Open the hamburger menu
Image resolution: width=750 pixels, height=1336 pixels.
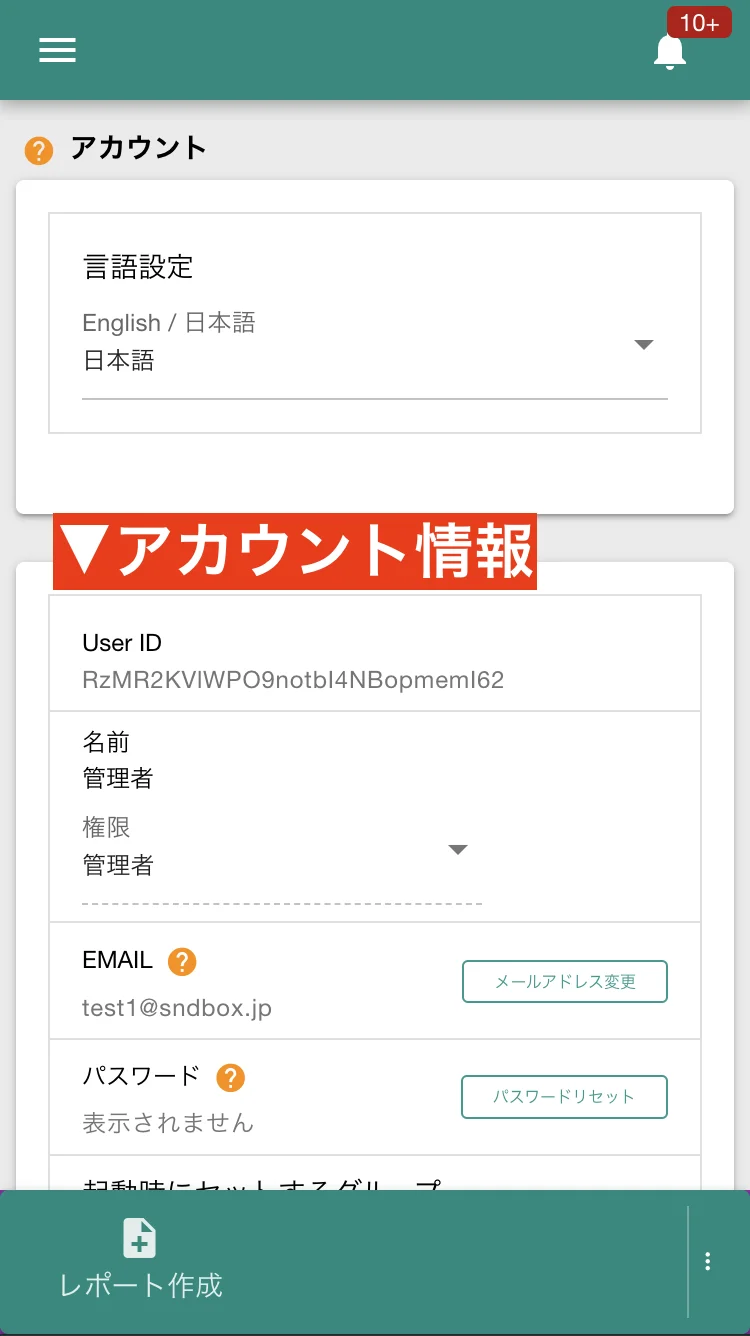tap(57, 50)
